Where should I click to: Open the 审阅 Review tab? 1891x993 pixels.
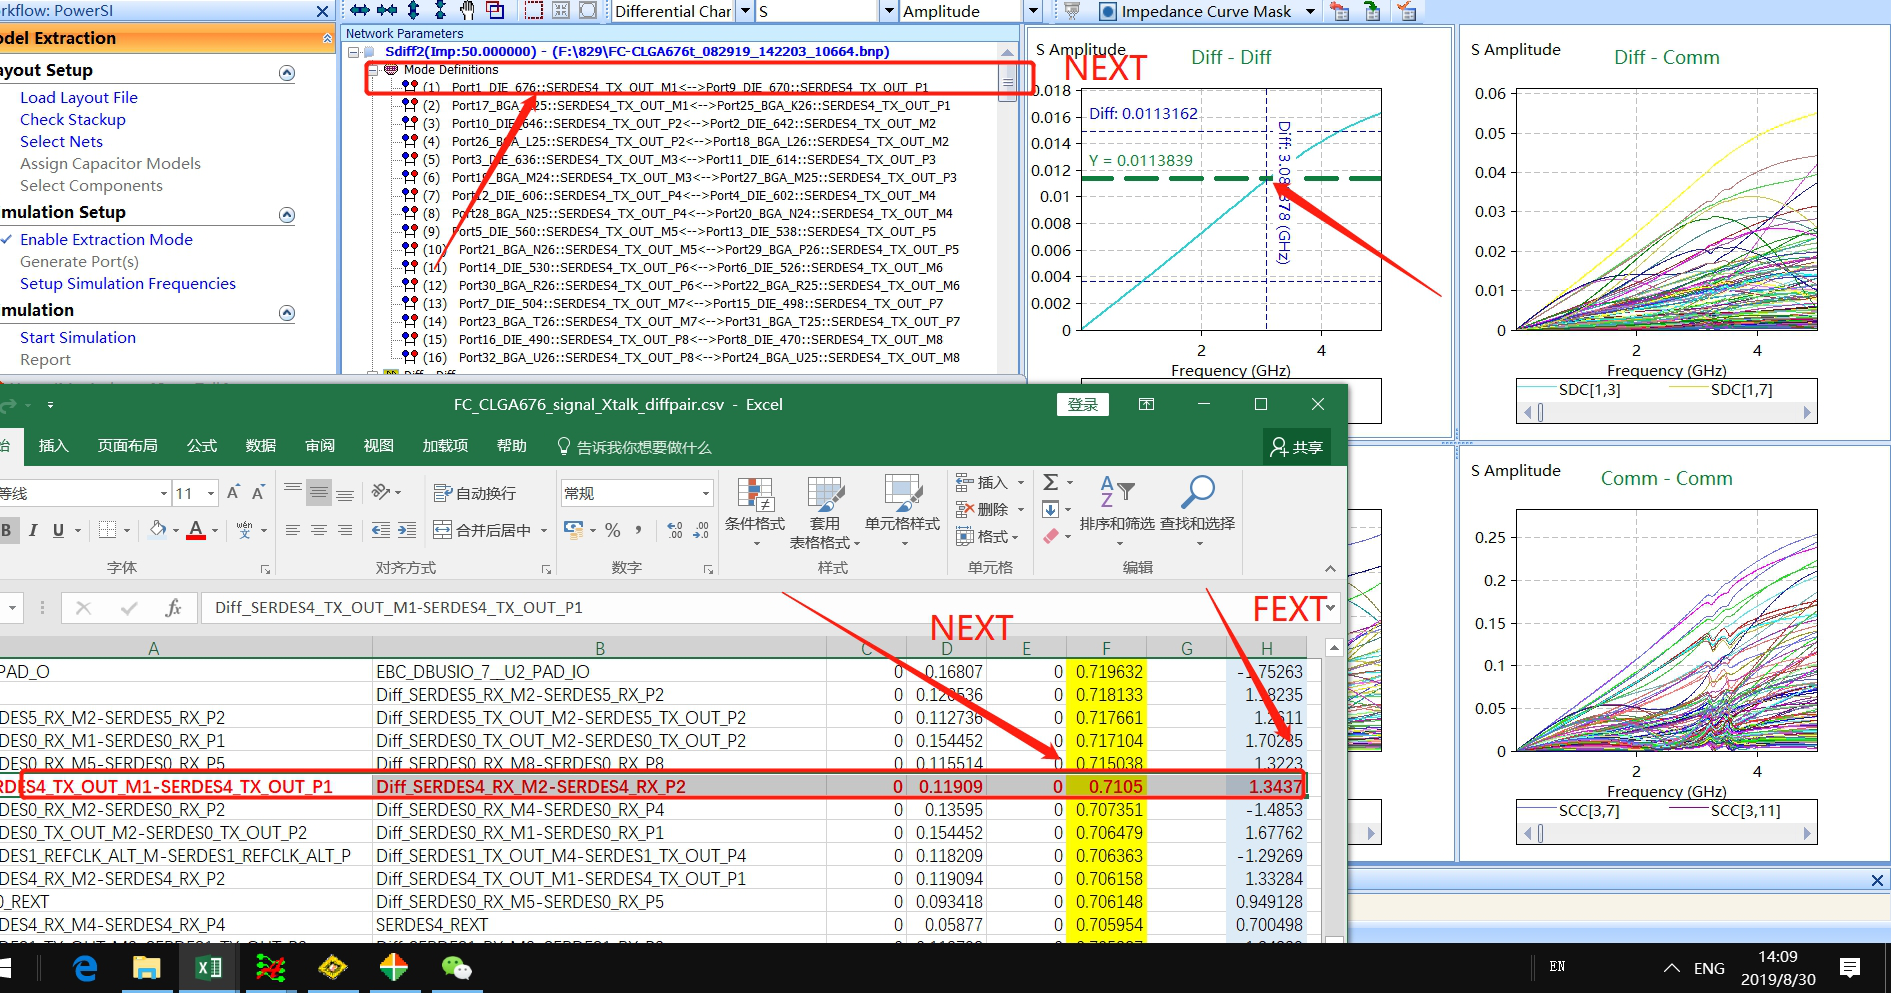[x=320, y=446]
